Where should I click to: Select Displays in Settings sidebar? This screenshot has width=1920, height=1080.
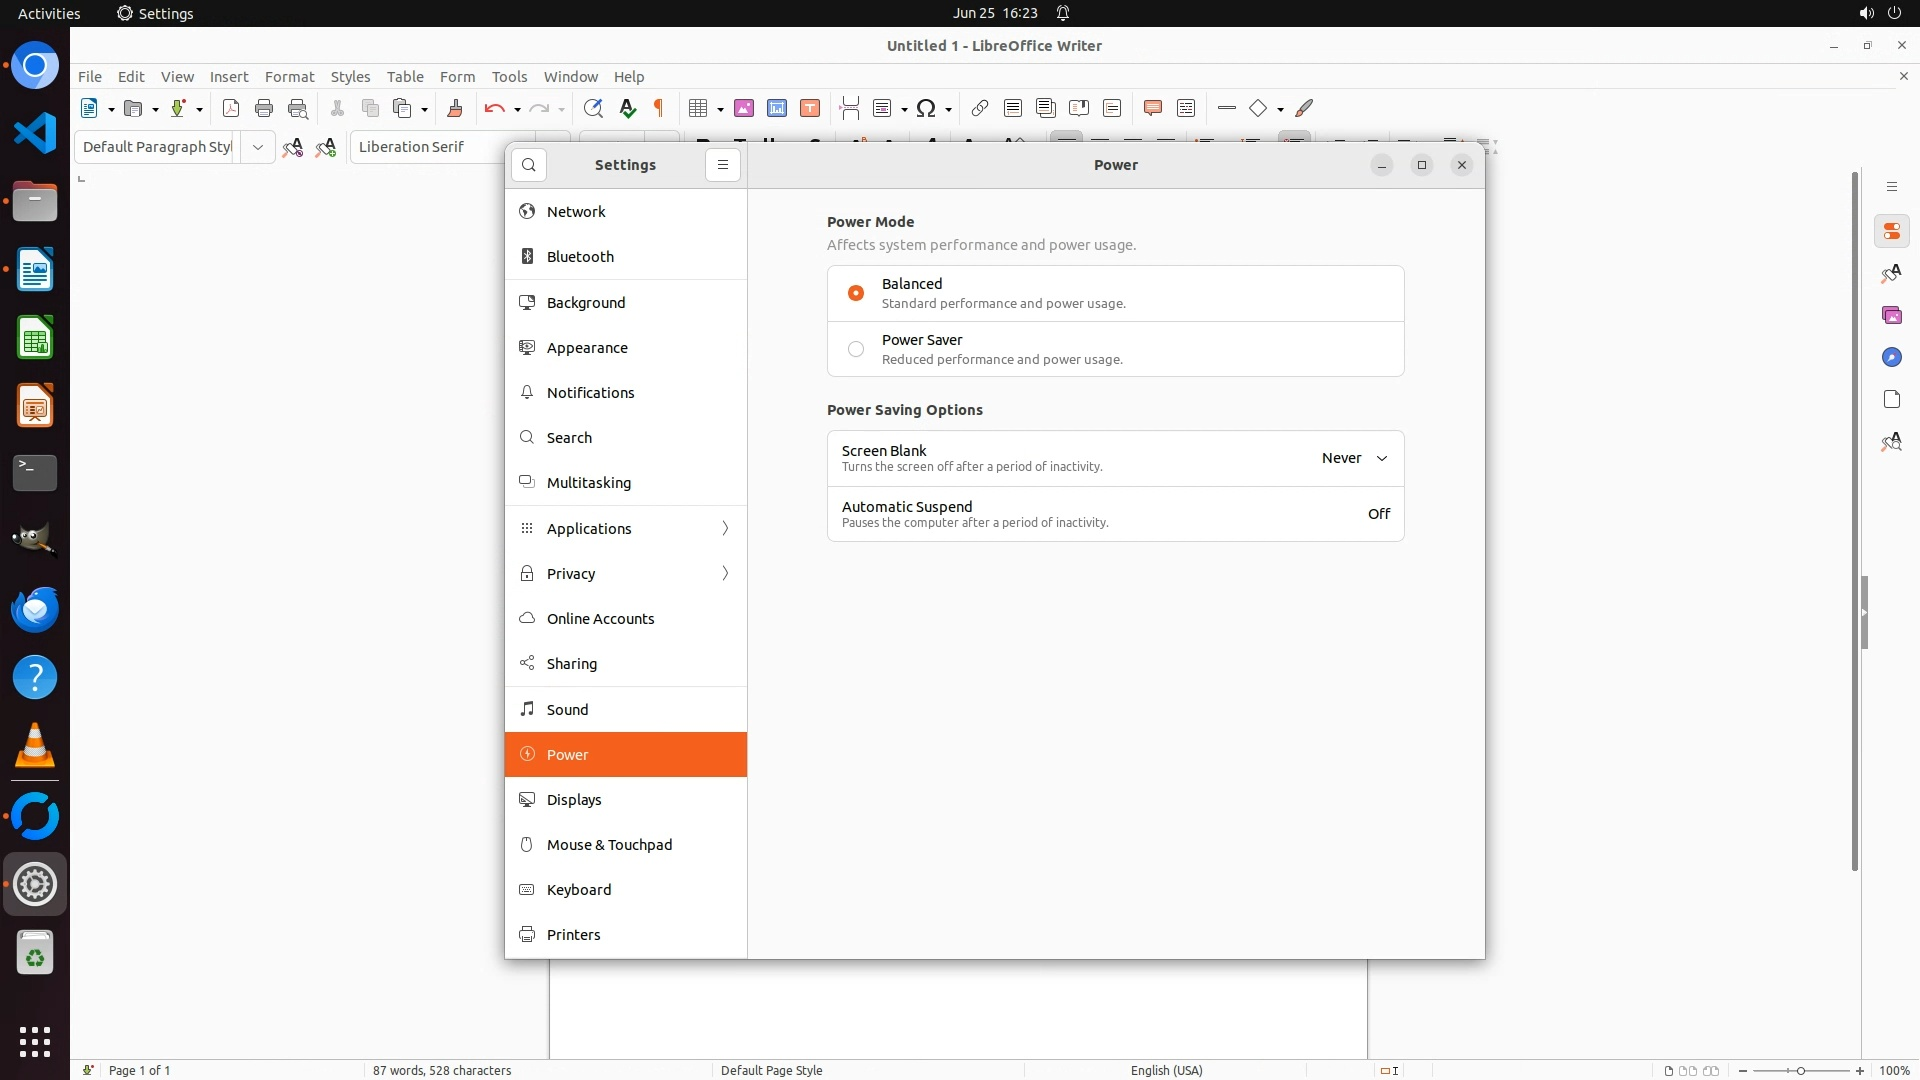point(574,800)
